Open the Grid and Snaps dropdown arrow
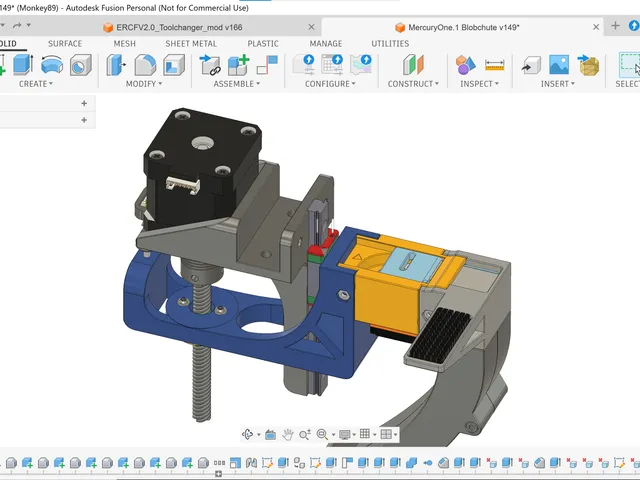Screen dimensions: 640x480 tap(375, 435)
